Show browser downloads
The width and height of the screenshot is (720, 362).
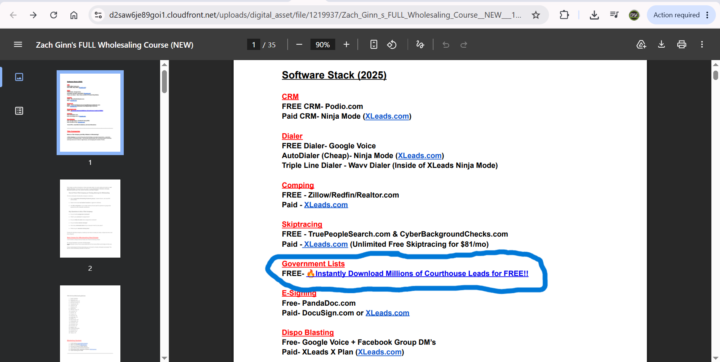(594, 15)
